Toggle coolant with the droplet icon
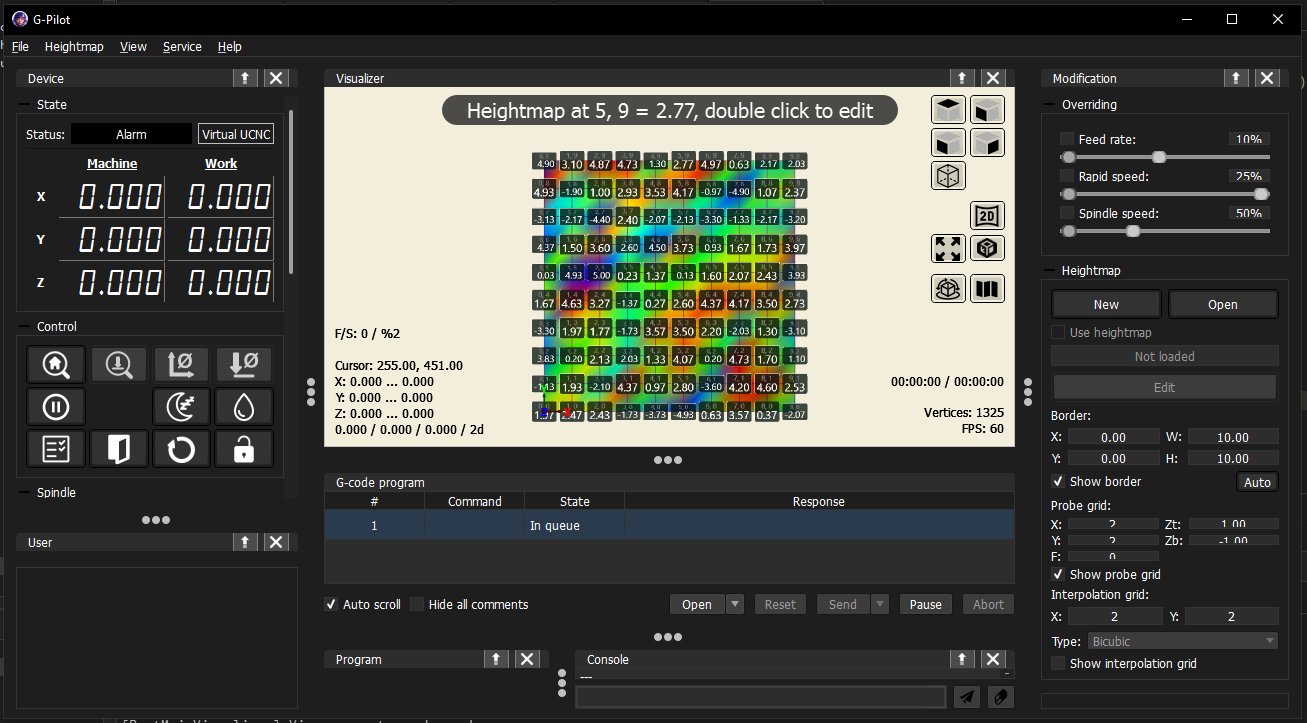The width and height of the screenshot is (1307, 723). tap(244, 405)
